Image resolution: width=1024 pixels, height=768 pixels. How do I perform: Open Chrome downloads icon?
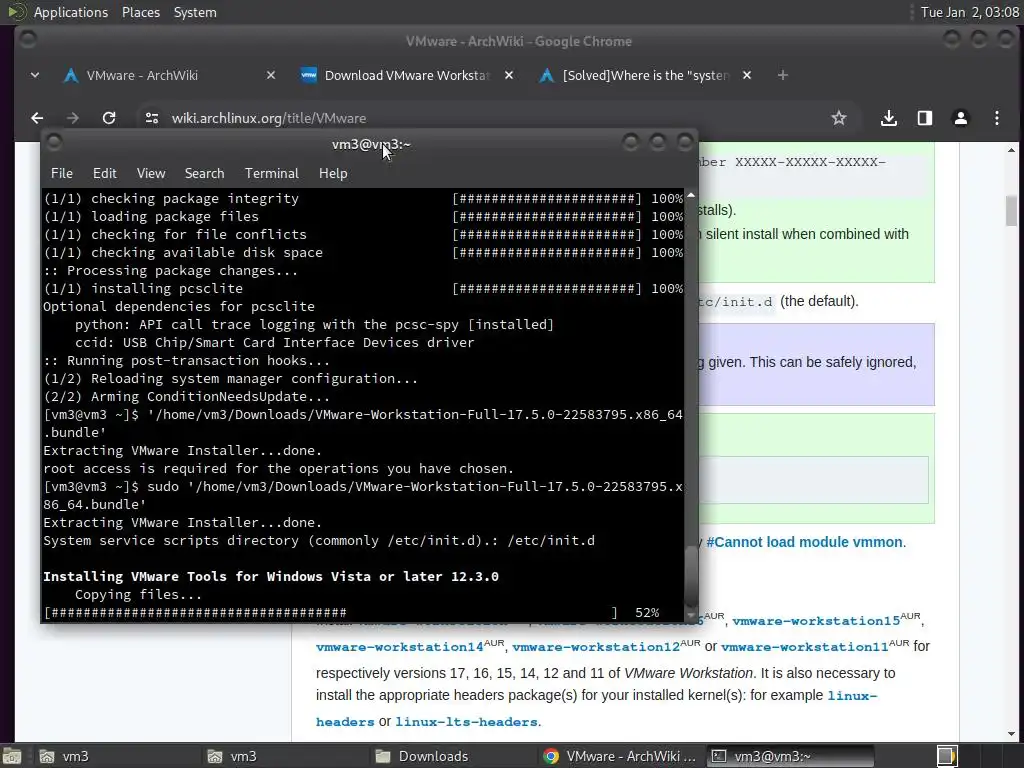click(888, 118)
